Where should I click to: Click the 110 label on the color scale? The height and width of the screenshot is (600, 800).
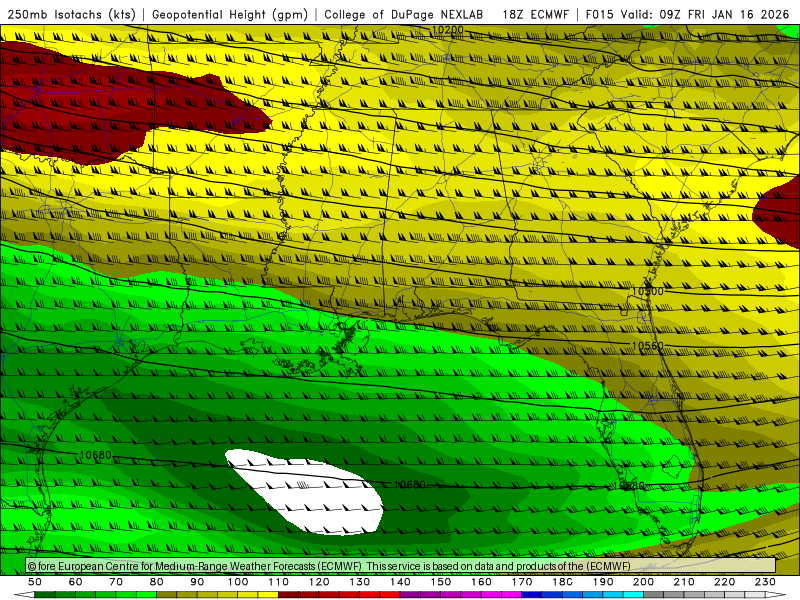[x=278, y=582]
